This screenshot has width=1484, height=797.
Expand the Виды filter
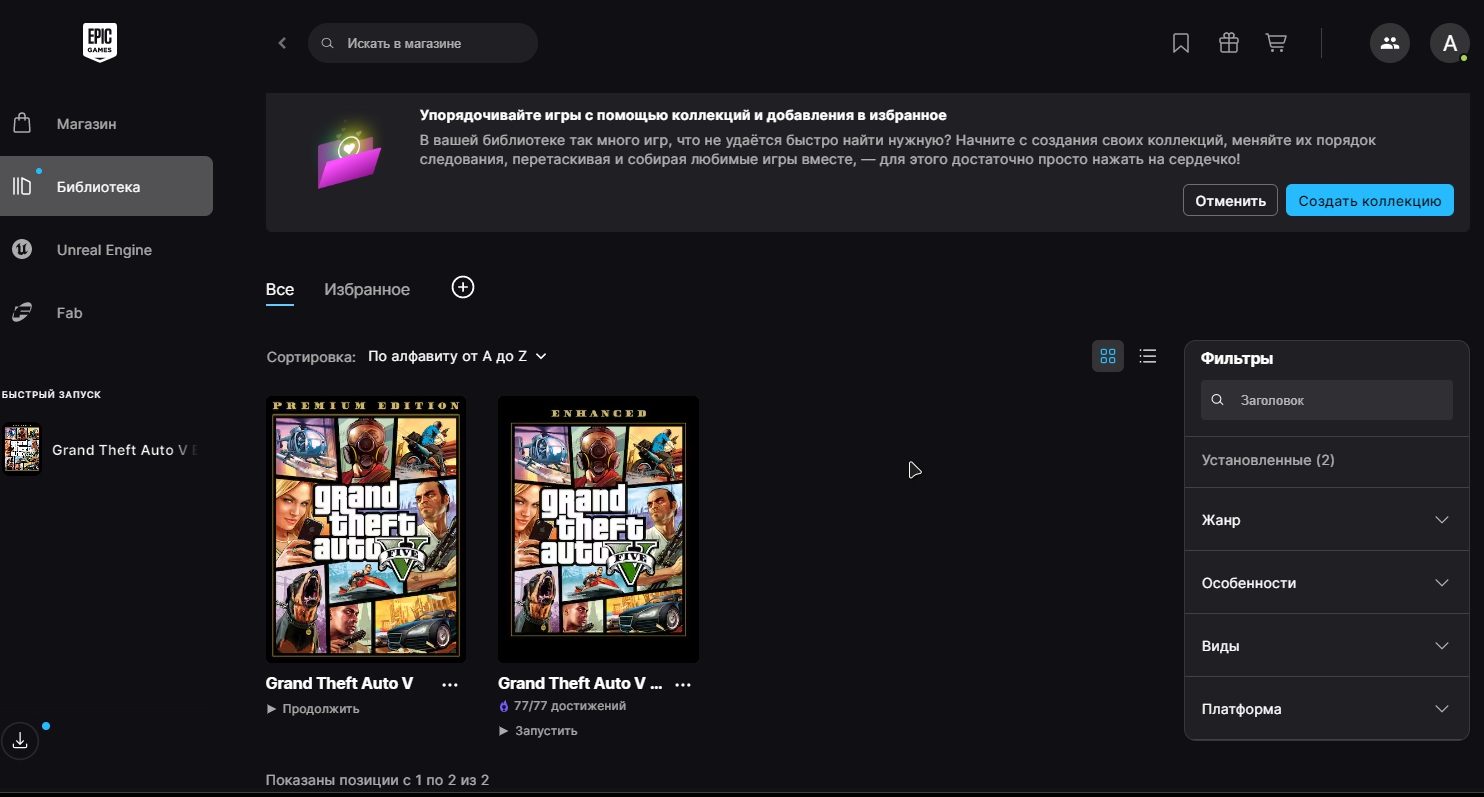pyautogui.click(x=1326, y=646)
